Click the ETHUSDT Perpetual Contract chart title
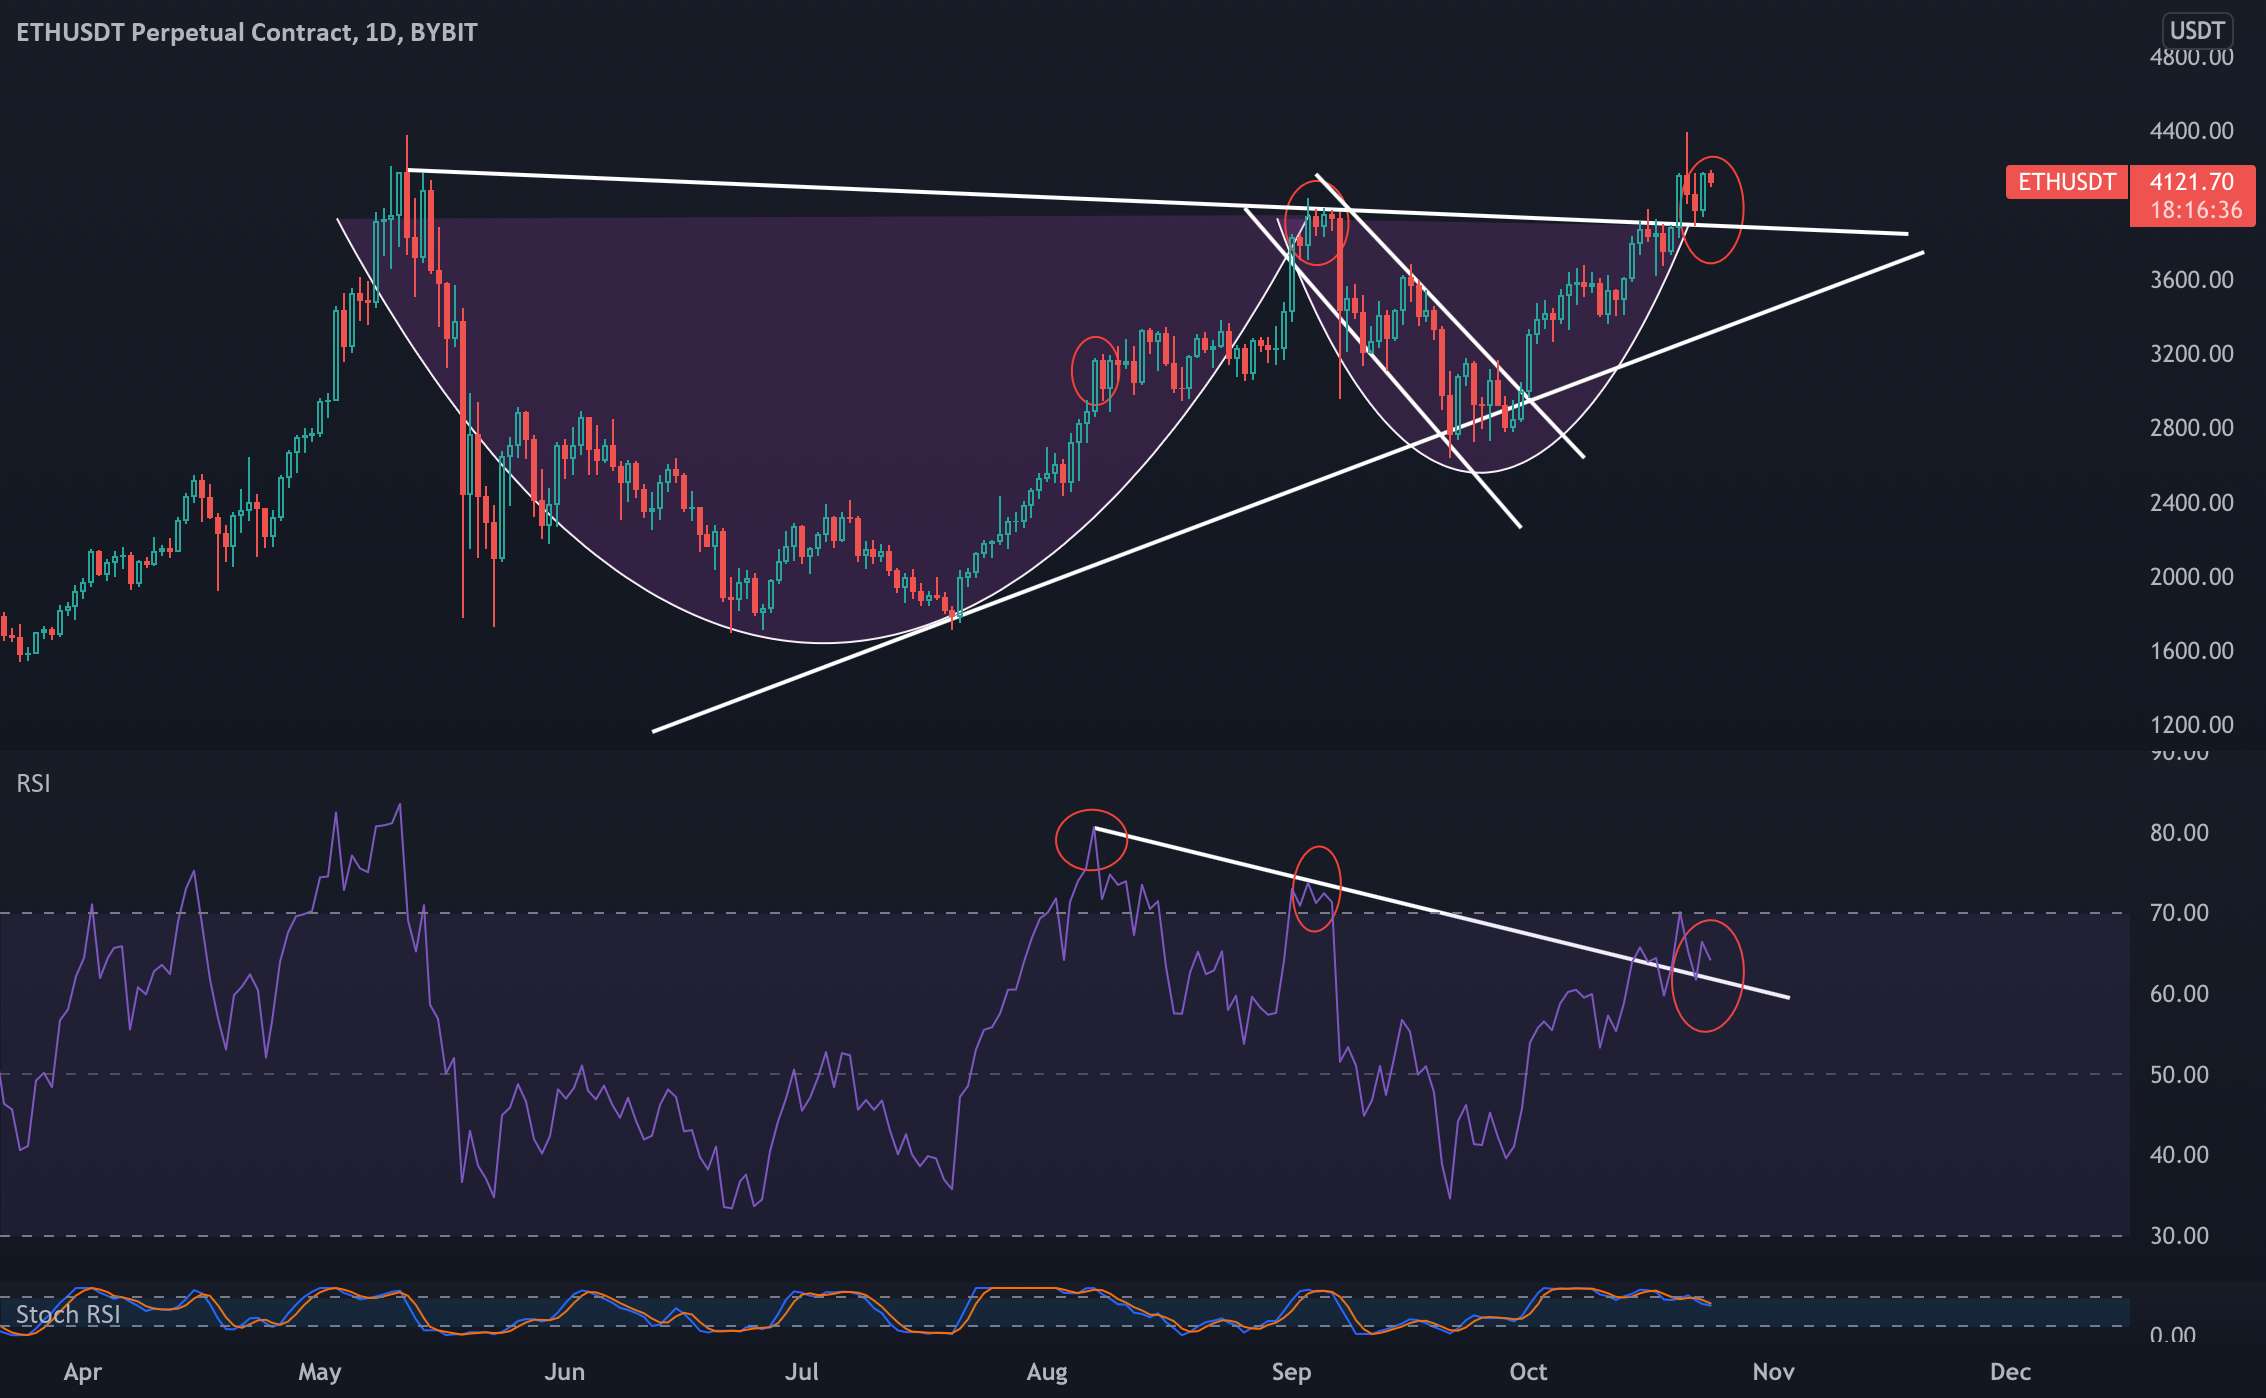This screenshot has height=1398, width=2266. tap(247, 32)
